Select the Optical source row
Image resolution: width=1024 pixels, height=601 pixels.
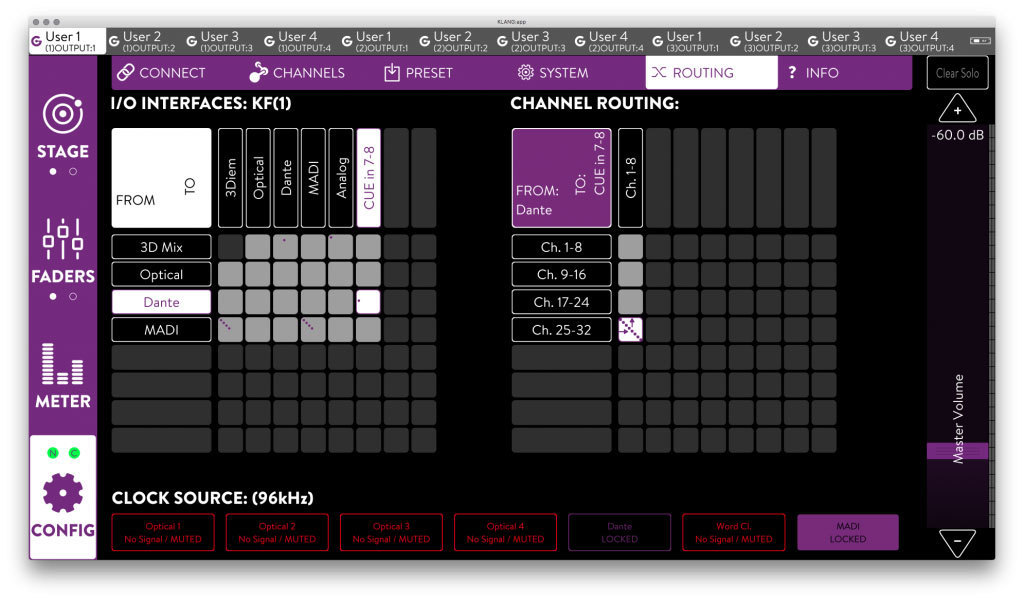tap(161, 274)
